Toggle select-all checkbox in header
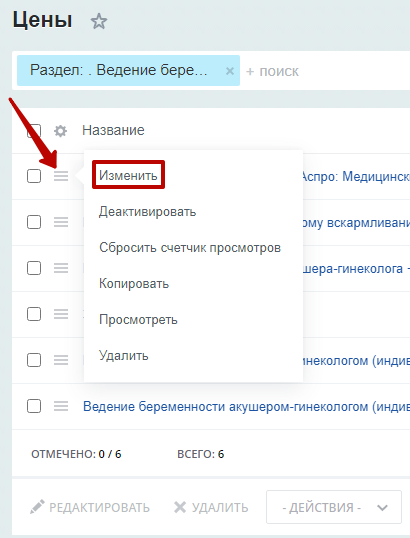 34,131
